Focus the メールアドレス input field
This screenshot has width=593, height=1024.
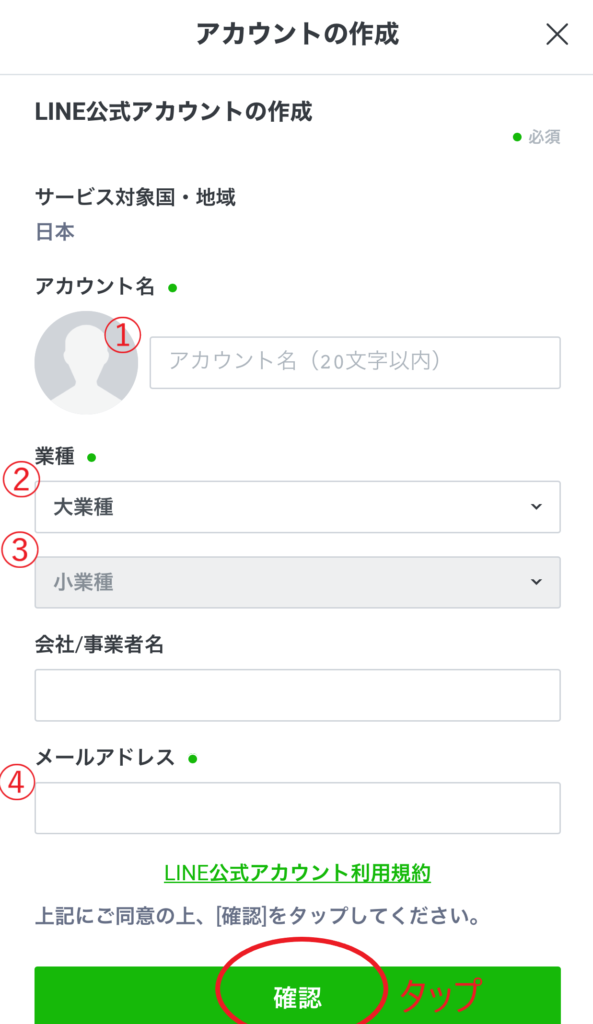(x=297, y=808)
